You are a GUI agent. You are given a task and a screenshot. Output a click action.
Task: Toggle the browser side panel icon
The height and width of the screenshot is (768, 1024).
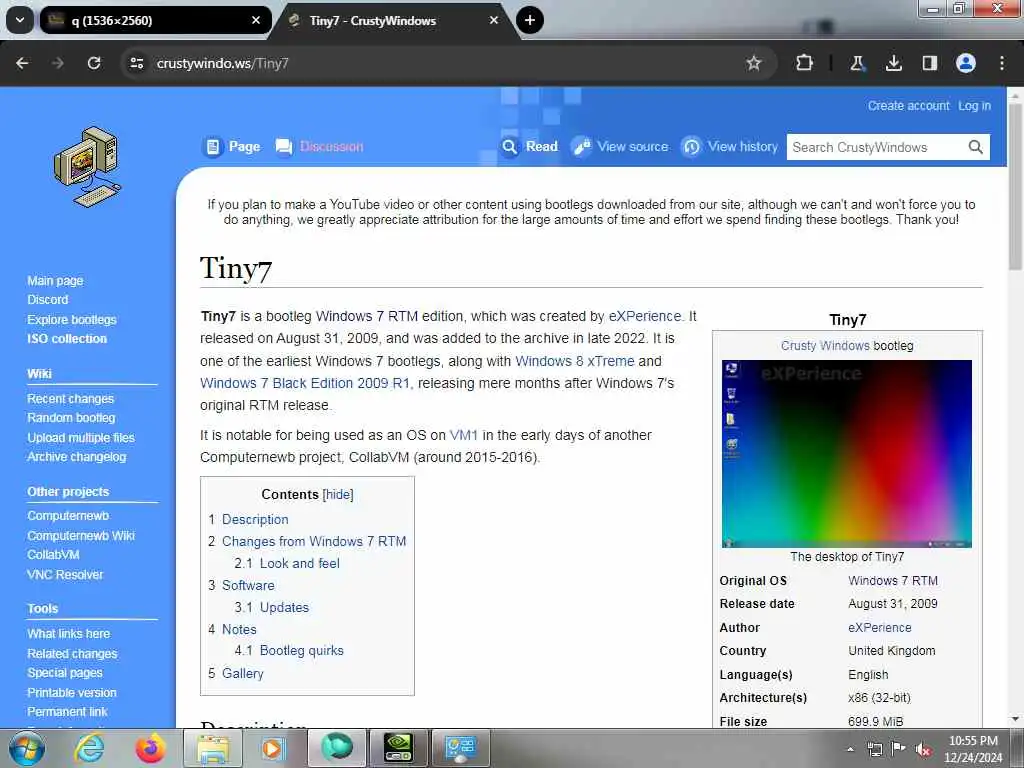(x=929, y=63)
